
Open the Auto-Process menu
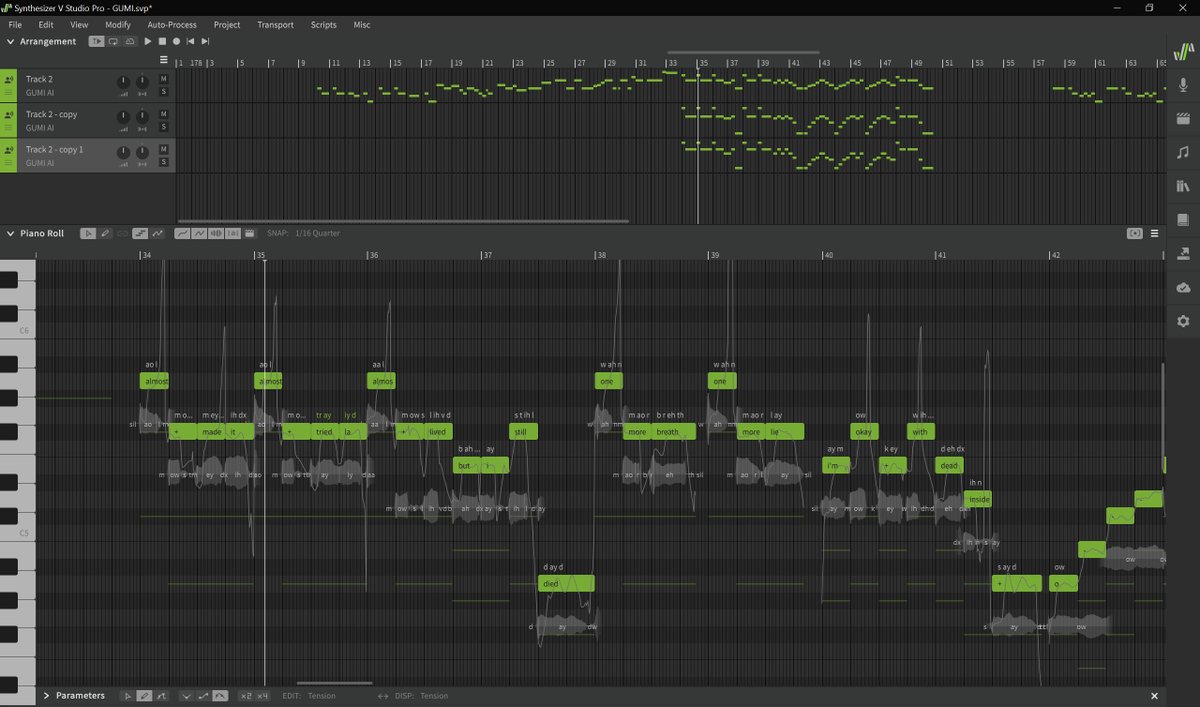point(172,24)
